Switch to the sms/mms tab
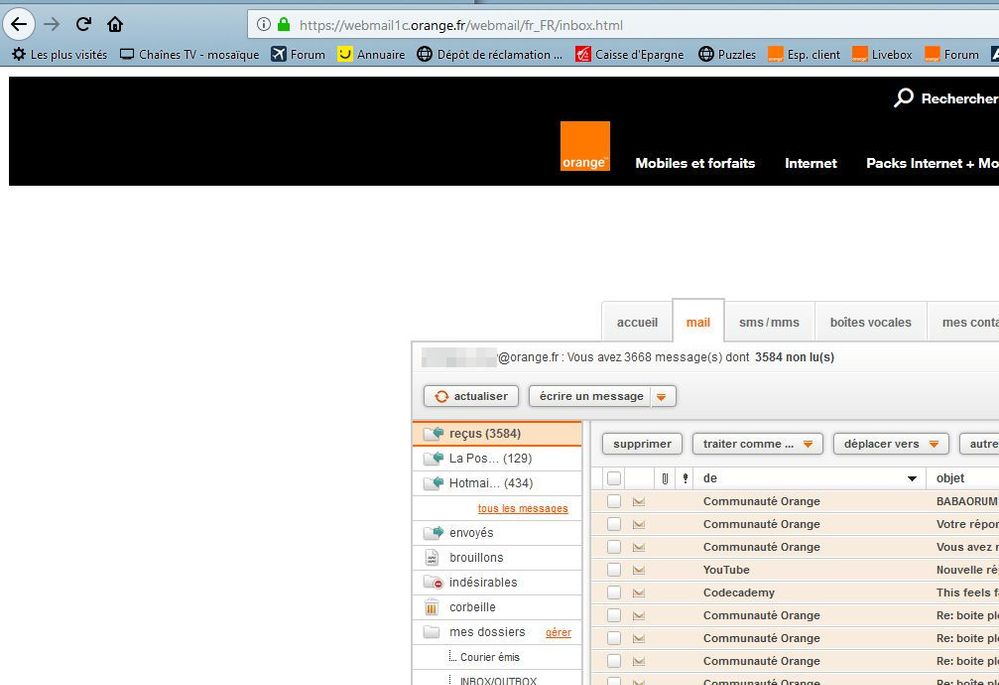This screenshot has height=685, width=999. click(x=769, y=322)
